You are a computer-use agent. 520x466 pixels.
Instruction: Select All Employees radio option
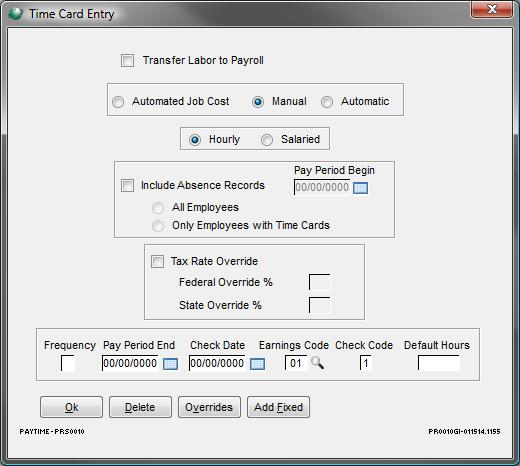point(158,208)
